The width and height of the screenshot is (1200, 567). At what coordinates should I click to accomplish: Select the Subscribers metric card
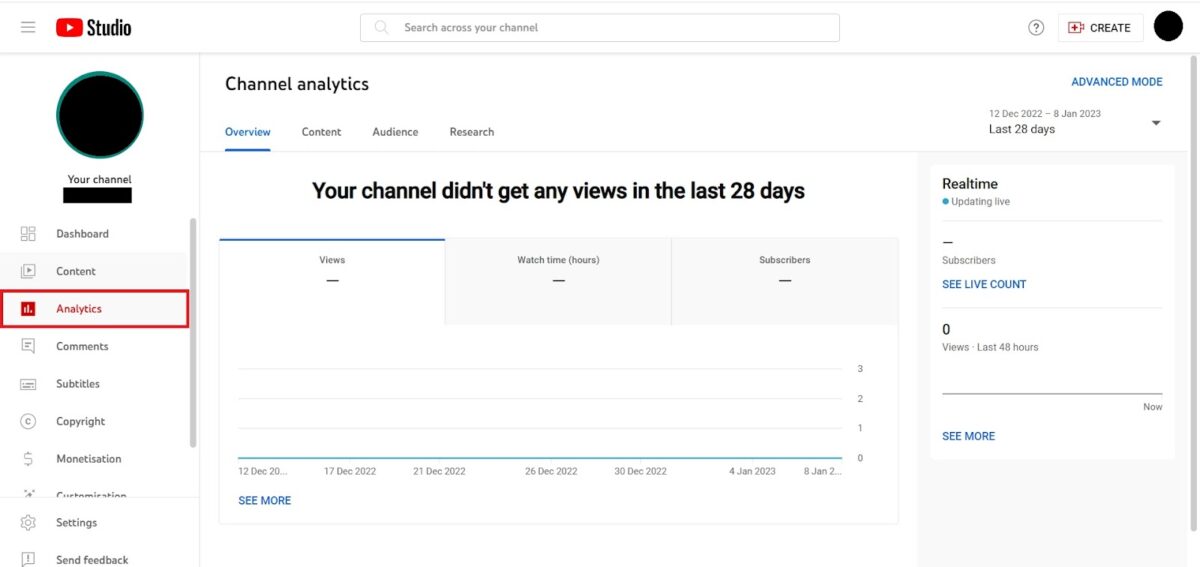point(785,281)
